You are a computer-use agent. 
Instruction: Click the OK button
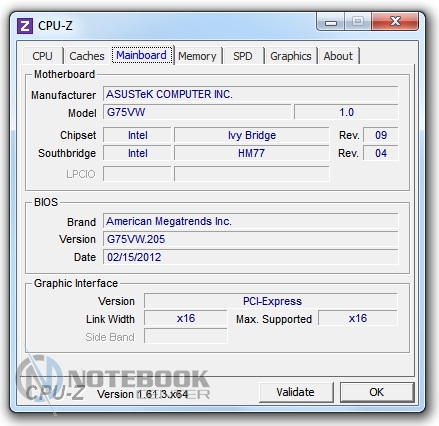pos(377,392)
